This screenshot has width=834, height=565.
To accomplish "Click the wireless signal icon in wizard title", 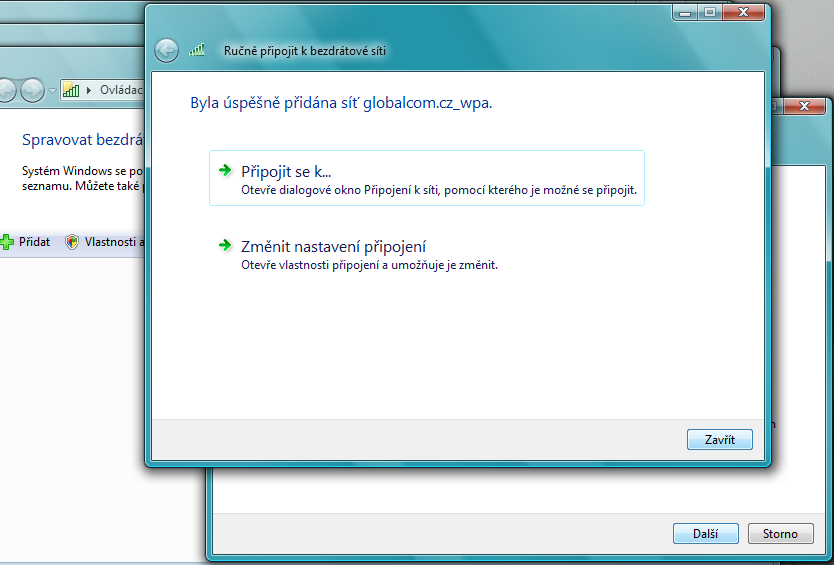I will pyautogui.click(x=197, y=49).
